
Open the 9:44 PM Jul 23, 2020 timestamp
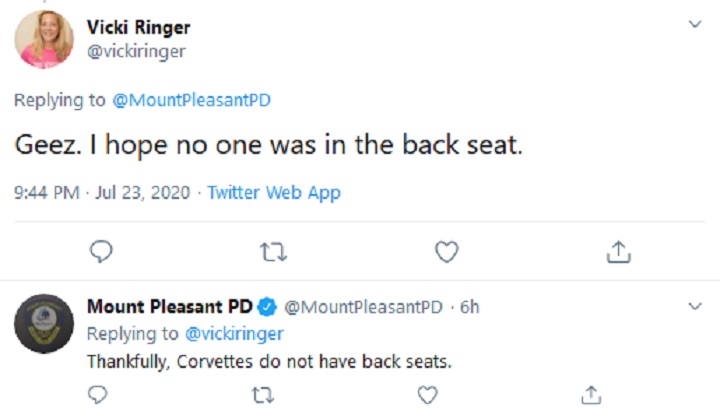click(x=102, y=192)
